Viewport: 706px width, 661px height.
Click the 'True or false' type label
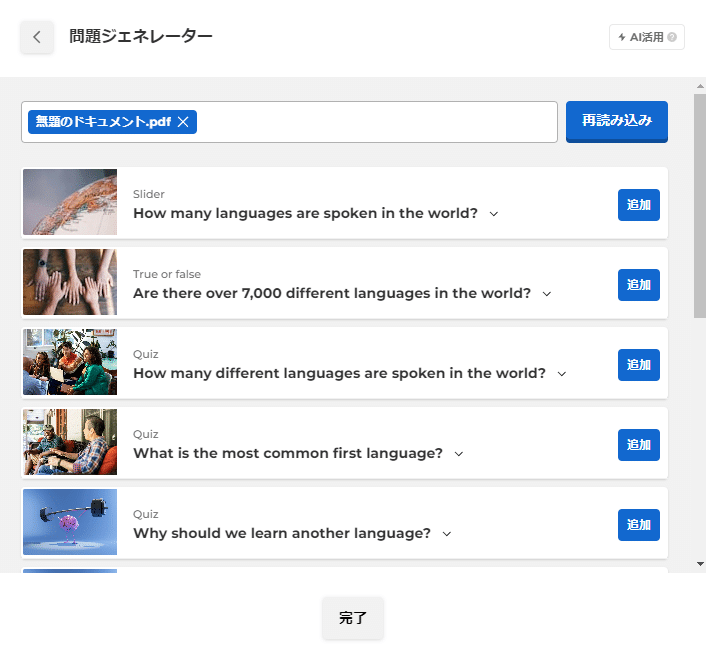click(167, 274)
